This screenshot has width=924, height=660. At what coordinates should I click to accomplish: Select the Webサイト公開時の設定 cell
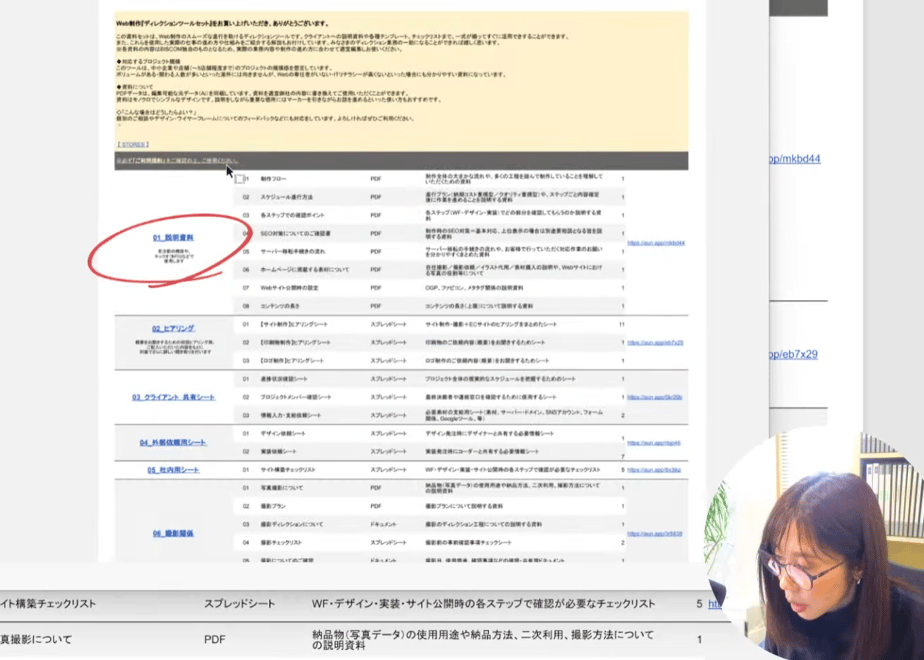pos(289,288)
